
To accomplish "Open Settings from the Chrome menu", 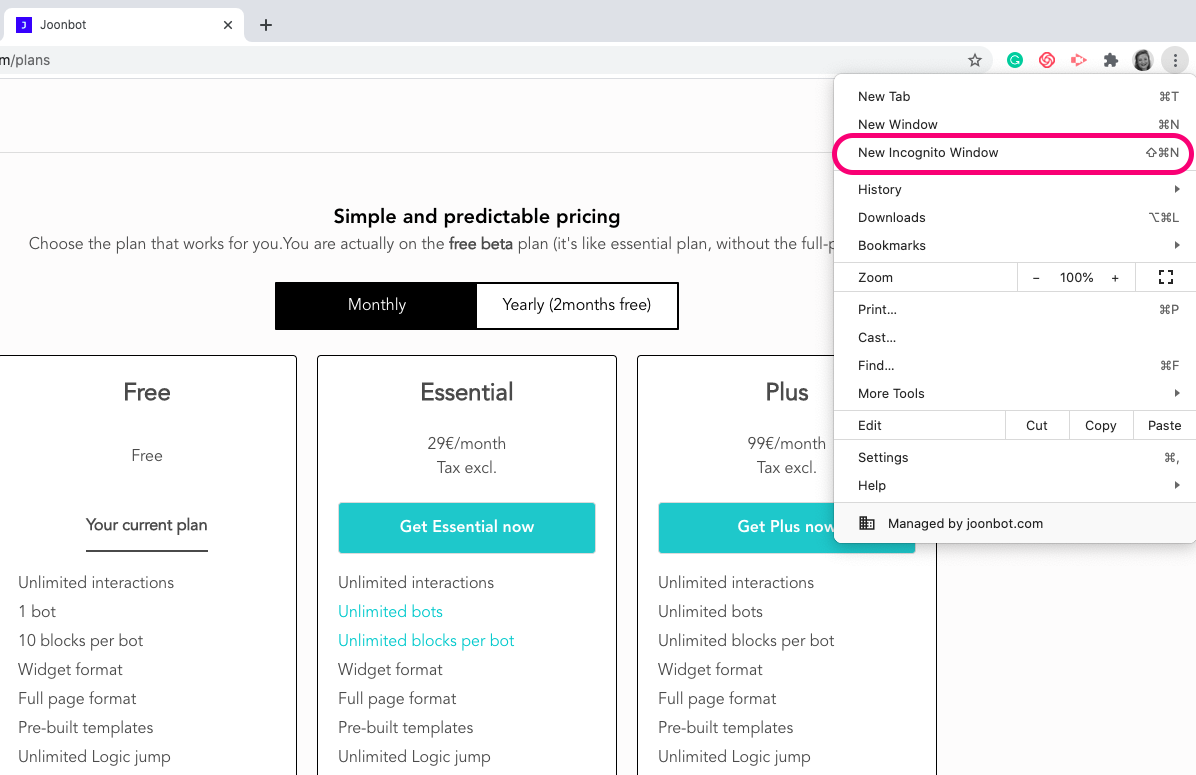I will click(1014, 458).
